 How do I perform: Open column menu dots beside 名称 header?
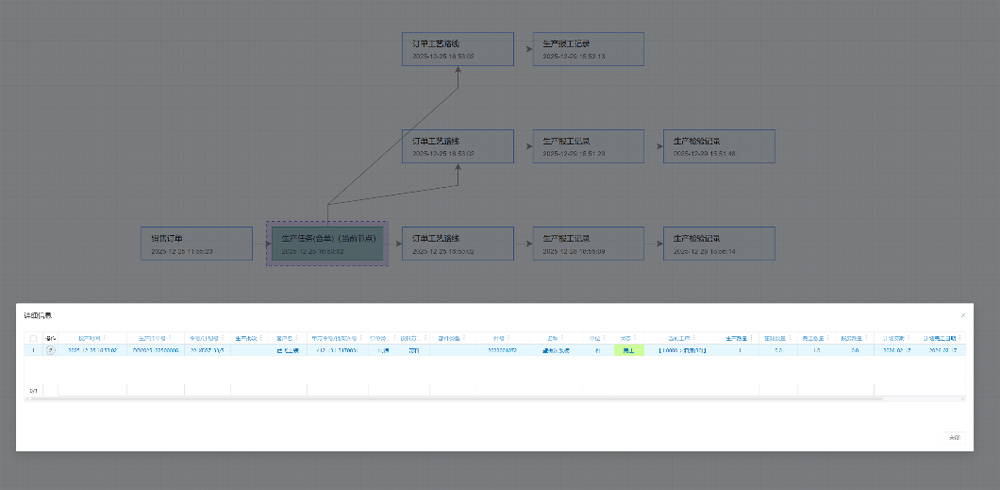[562, 338]
